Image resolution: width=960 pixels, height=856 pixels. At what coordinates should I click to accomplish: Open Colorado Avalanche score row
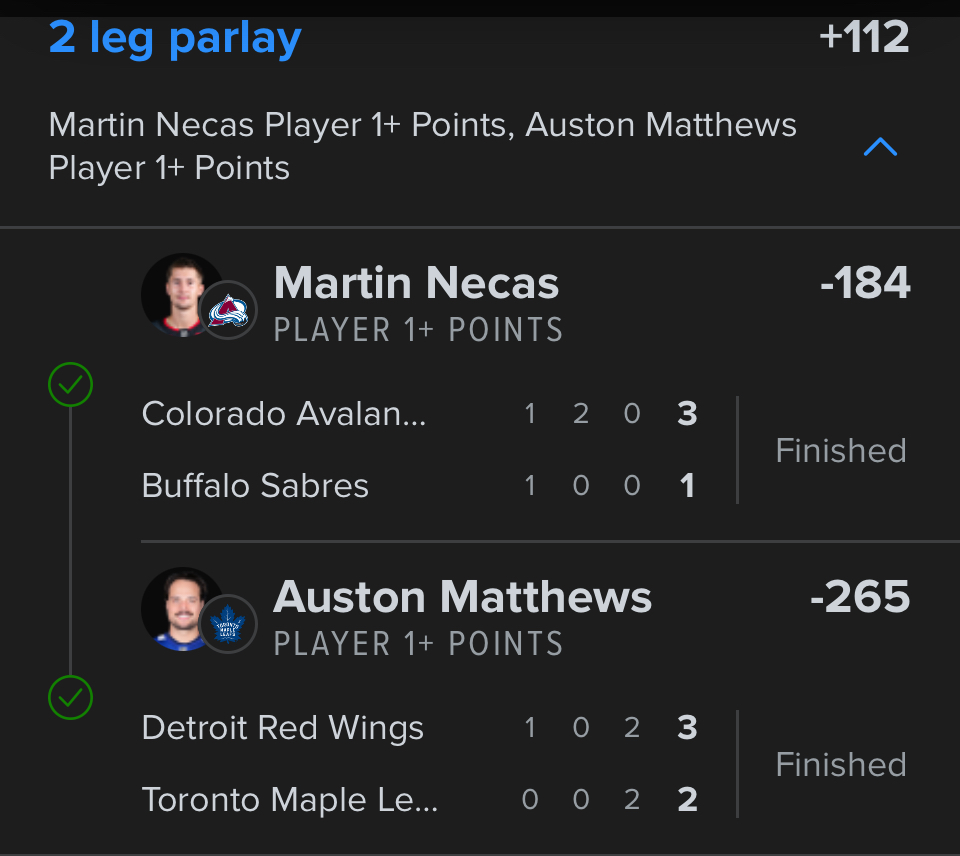[x=420, y=414]
